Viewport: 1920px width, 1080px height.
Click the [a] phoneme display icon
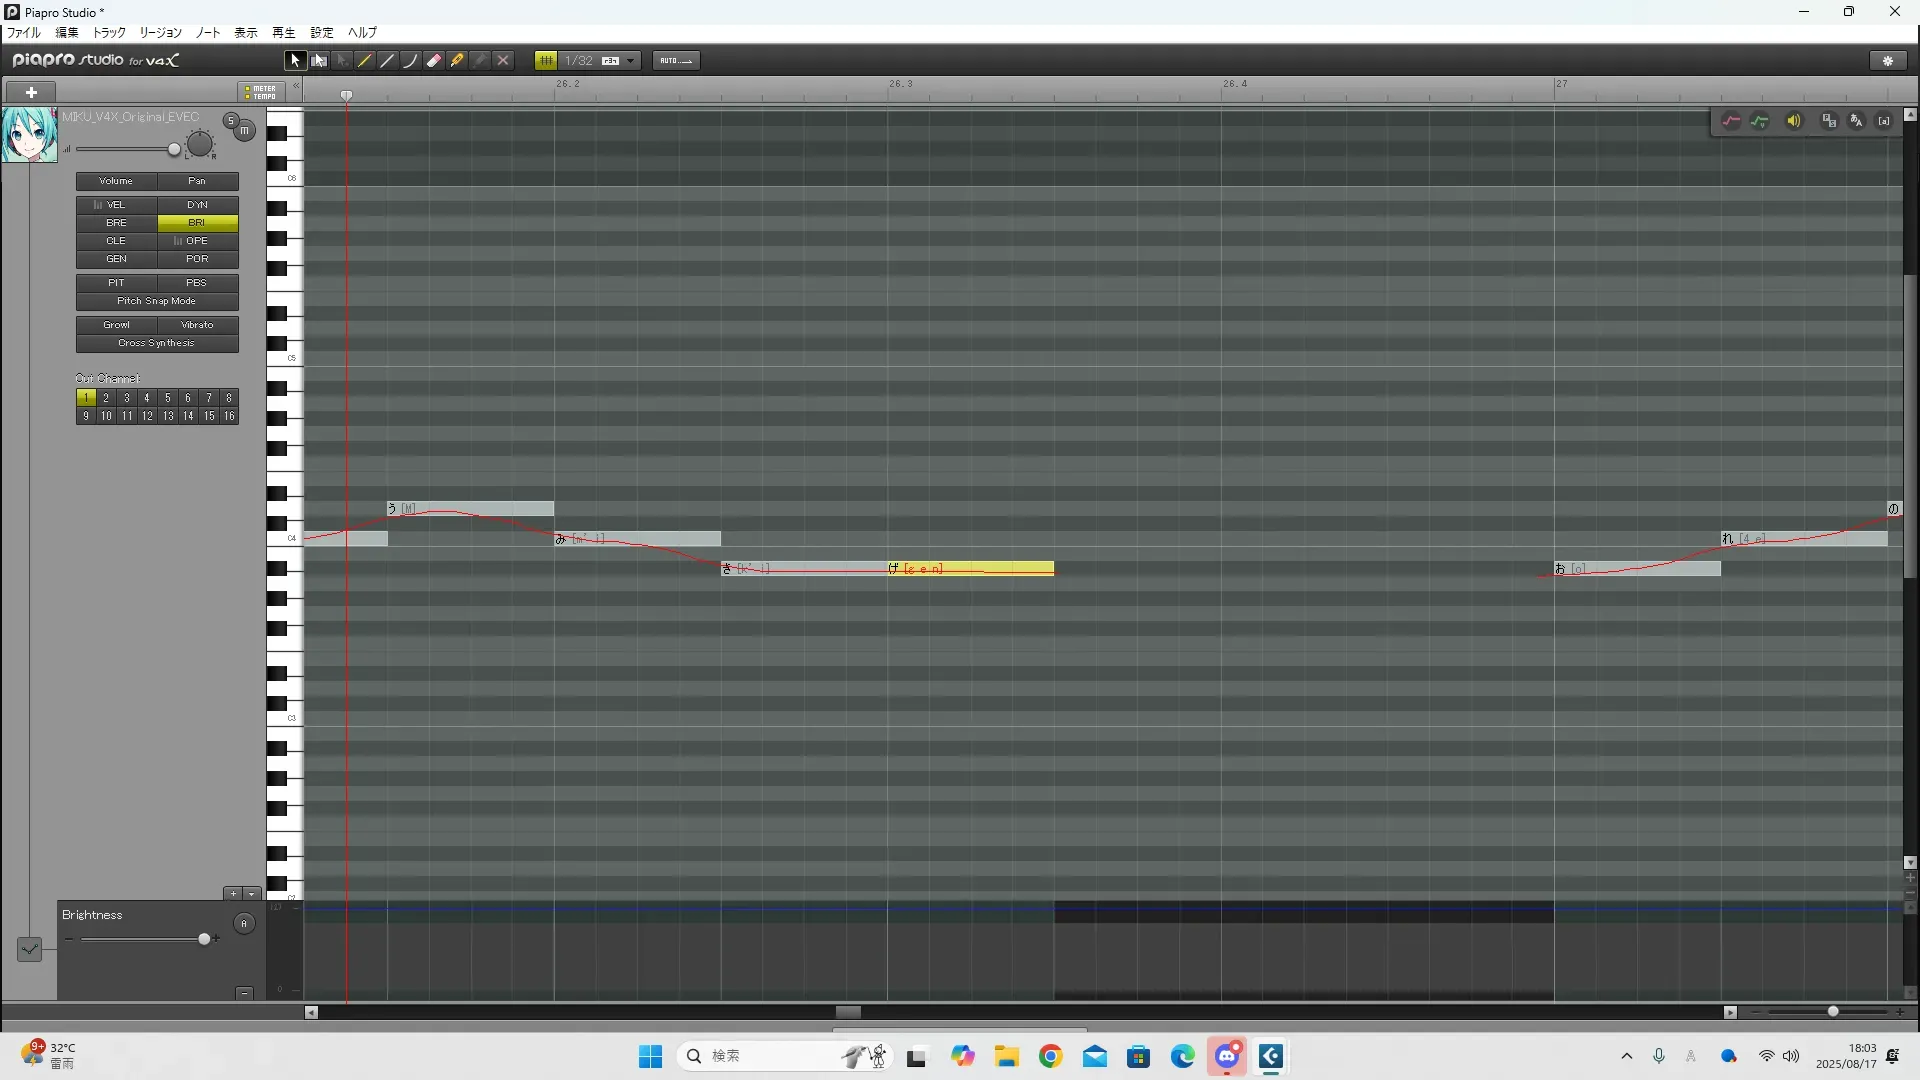(x=1884, y=121)
